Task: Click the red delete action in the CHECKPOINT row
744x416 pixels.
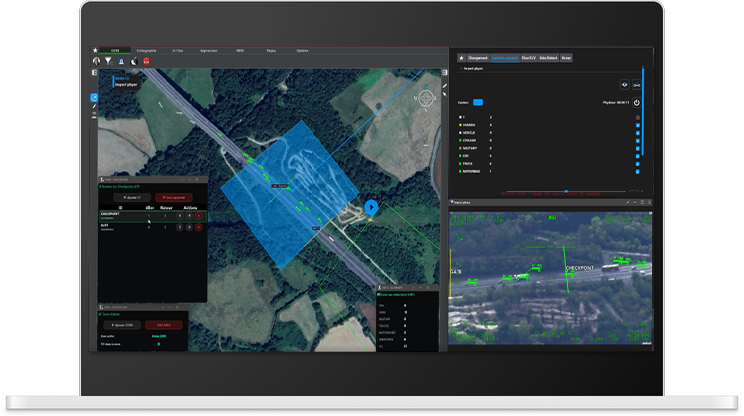Action: (x=198, y=215)
